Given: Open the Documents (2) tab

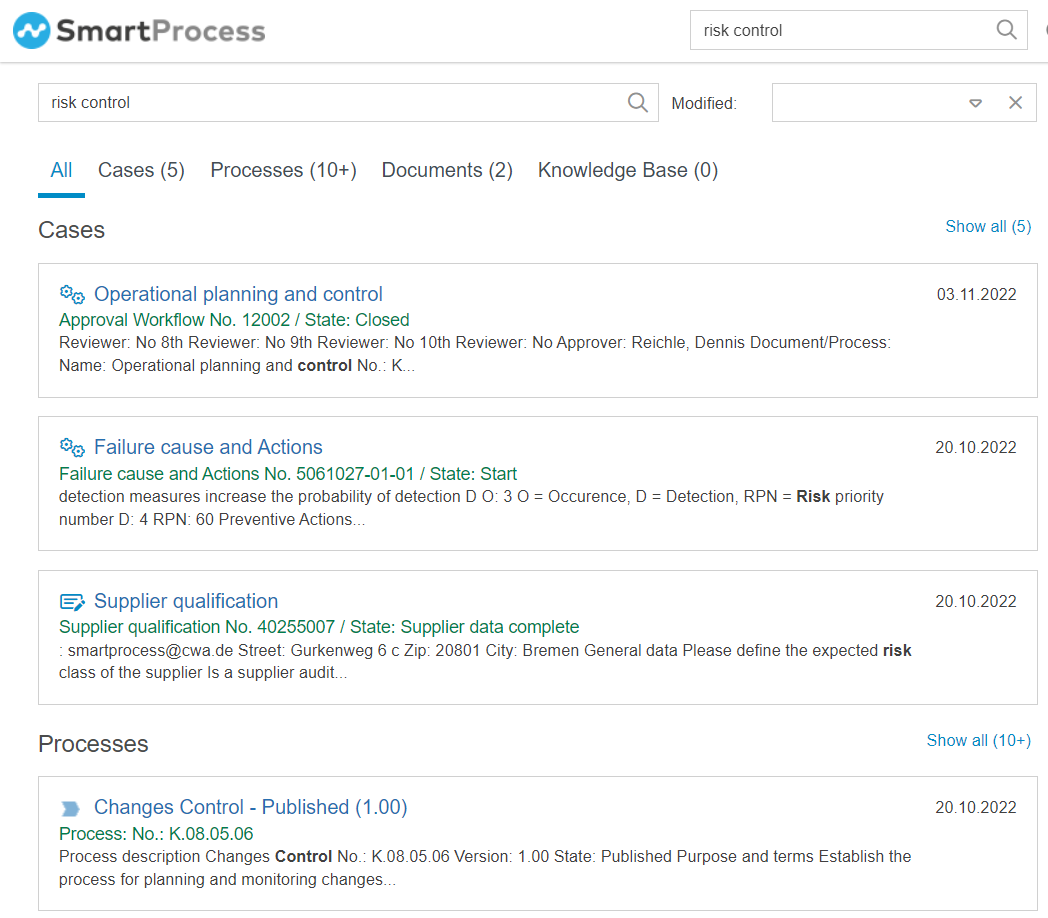Looking at the screenshot, I should (447, 170).
